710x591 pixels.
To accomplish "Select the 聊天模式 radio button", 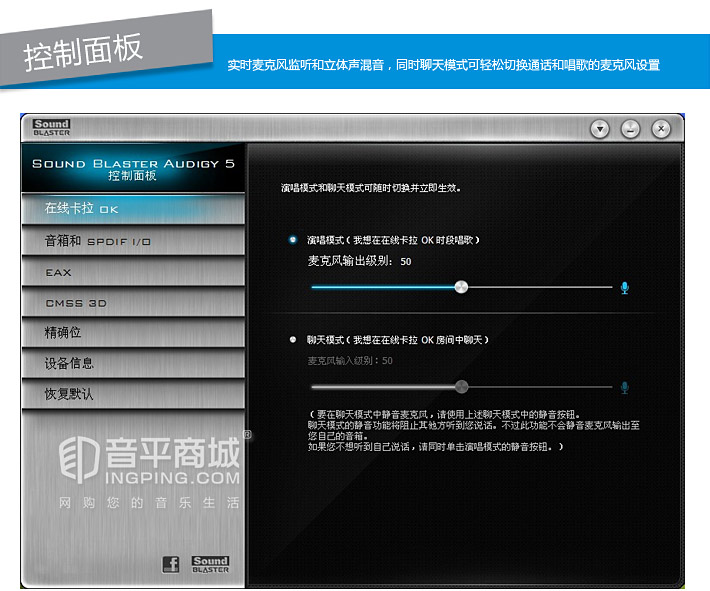I will point(293,339).
